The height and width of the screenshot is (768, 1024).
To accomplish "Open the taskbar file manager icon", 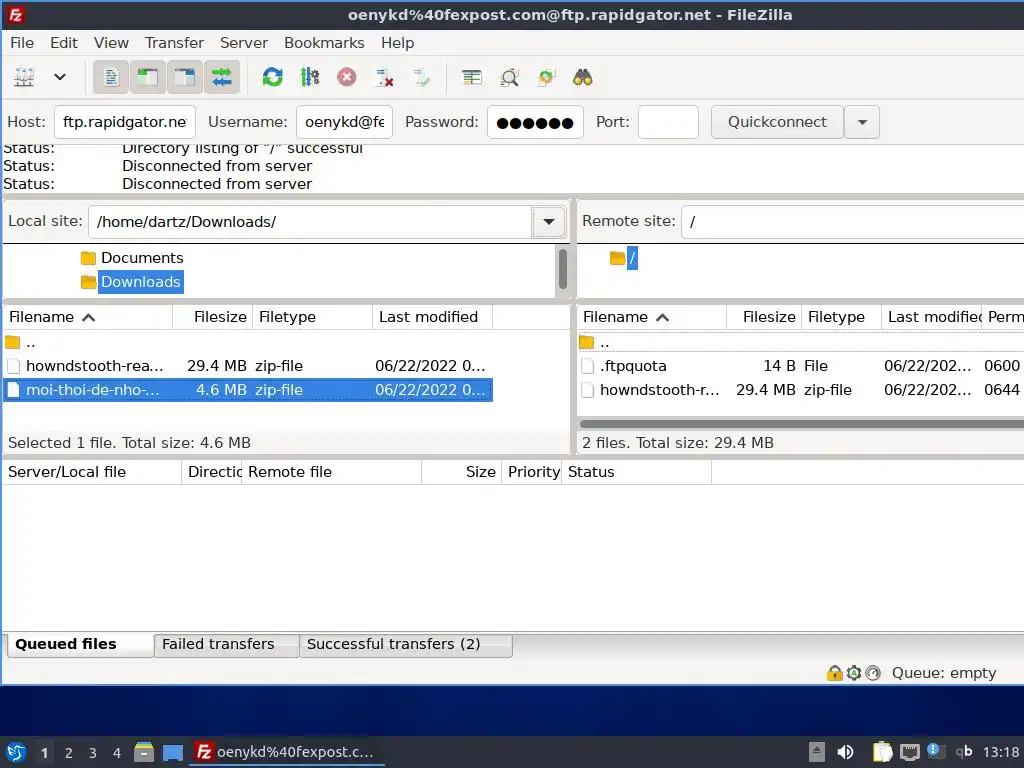I will pyautogui.click(x=143, y=752).
